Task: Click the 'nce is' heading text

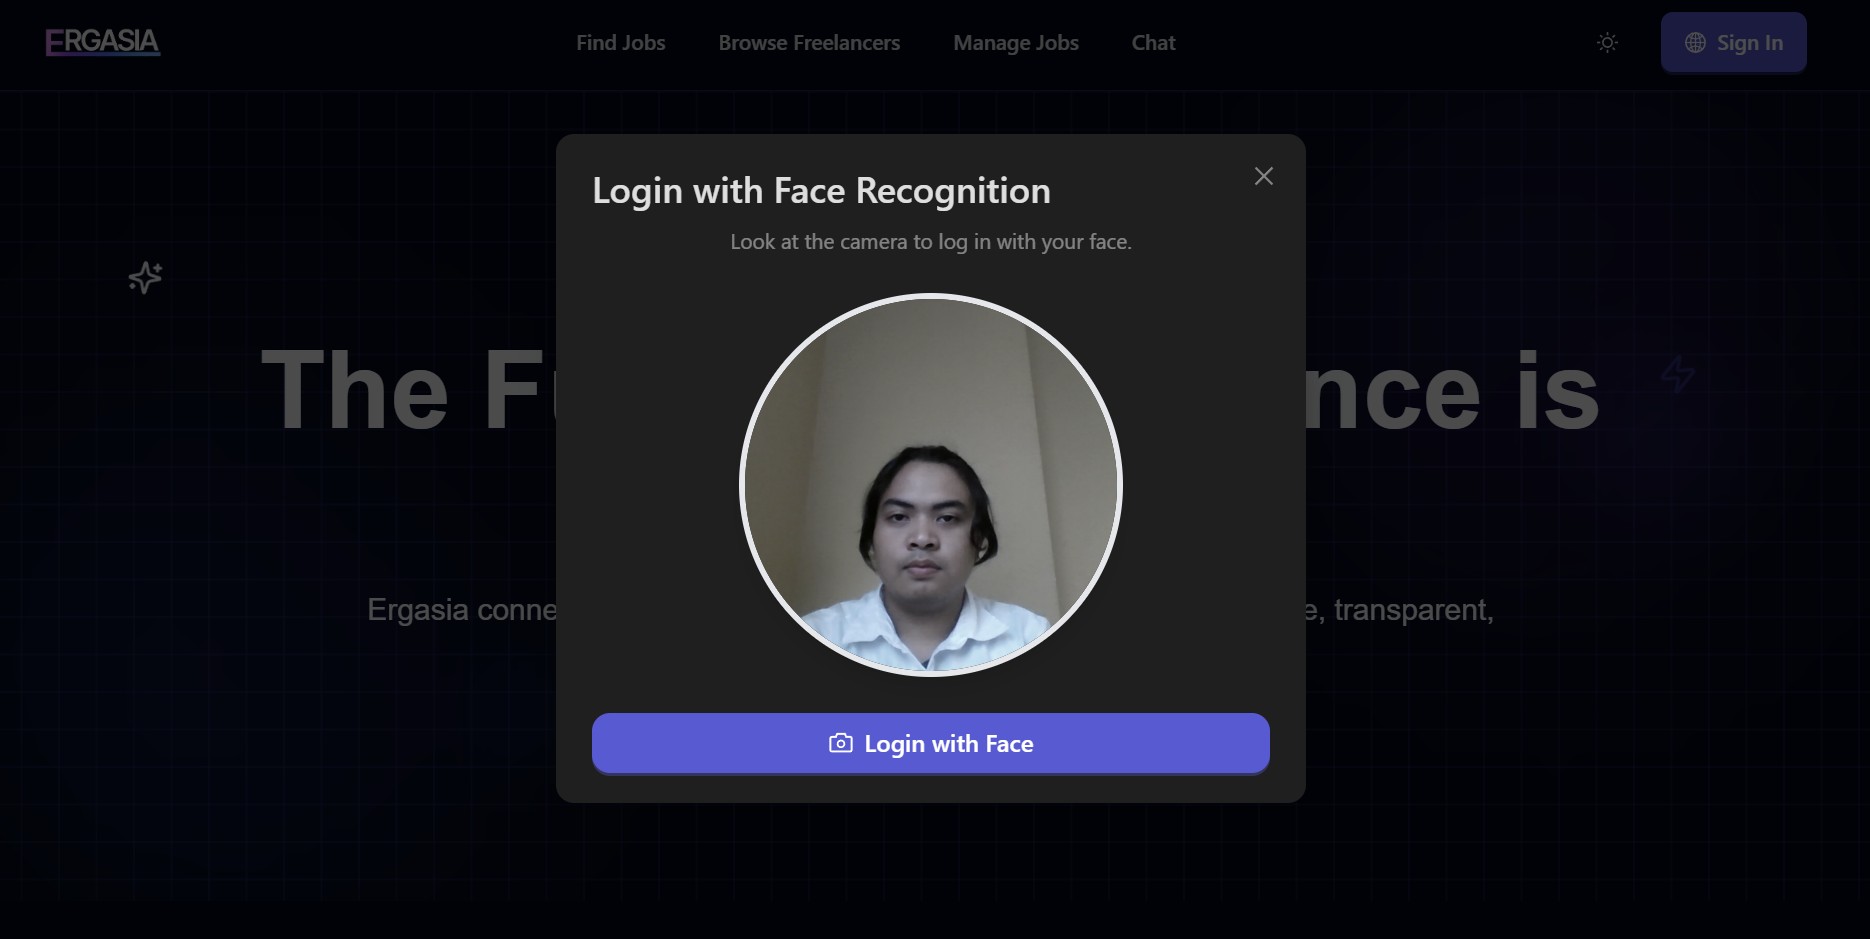Action: [x=1450, y=393]
